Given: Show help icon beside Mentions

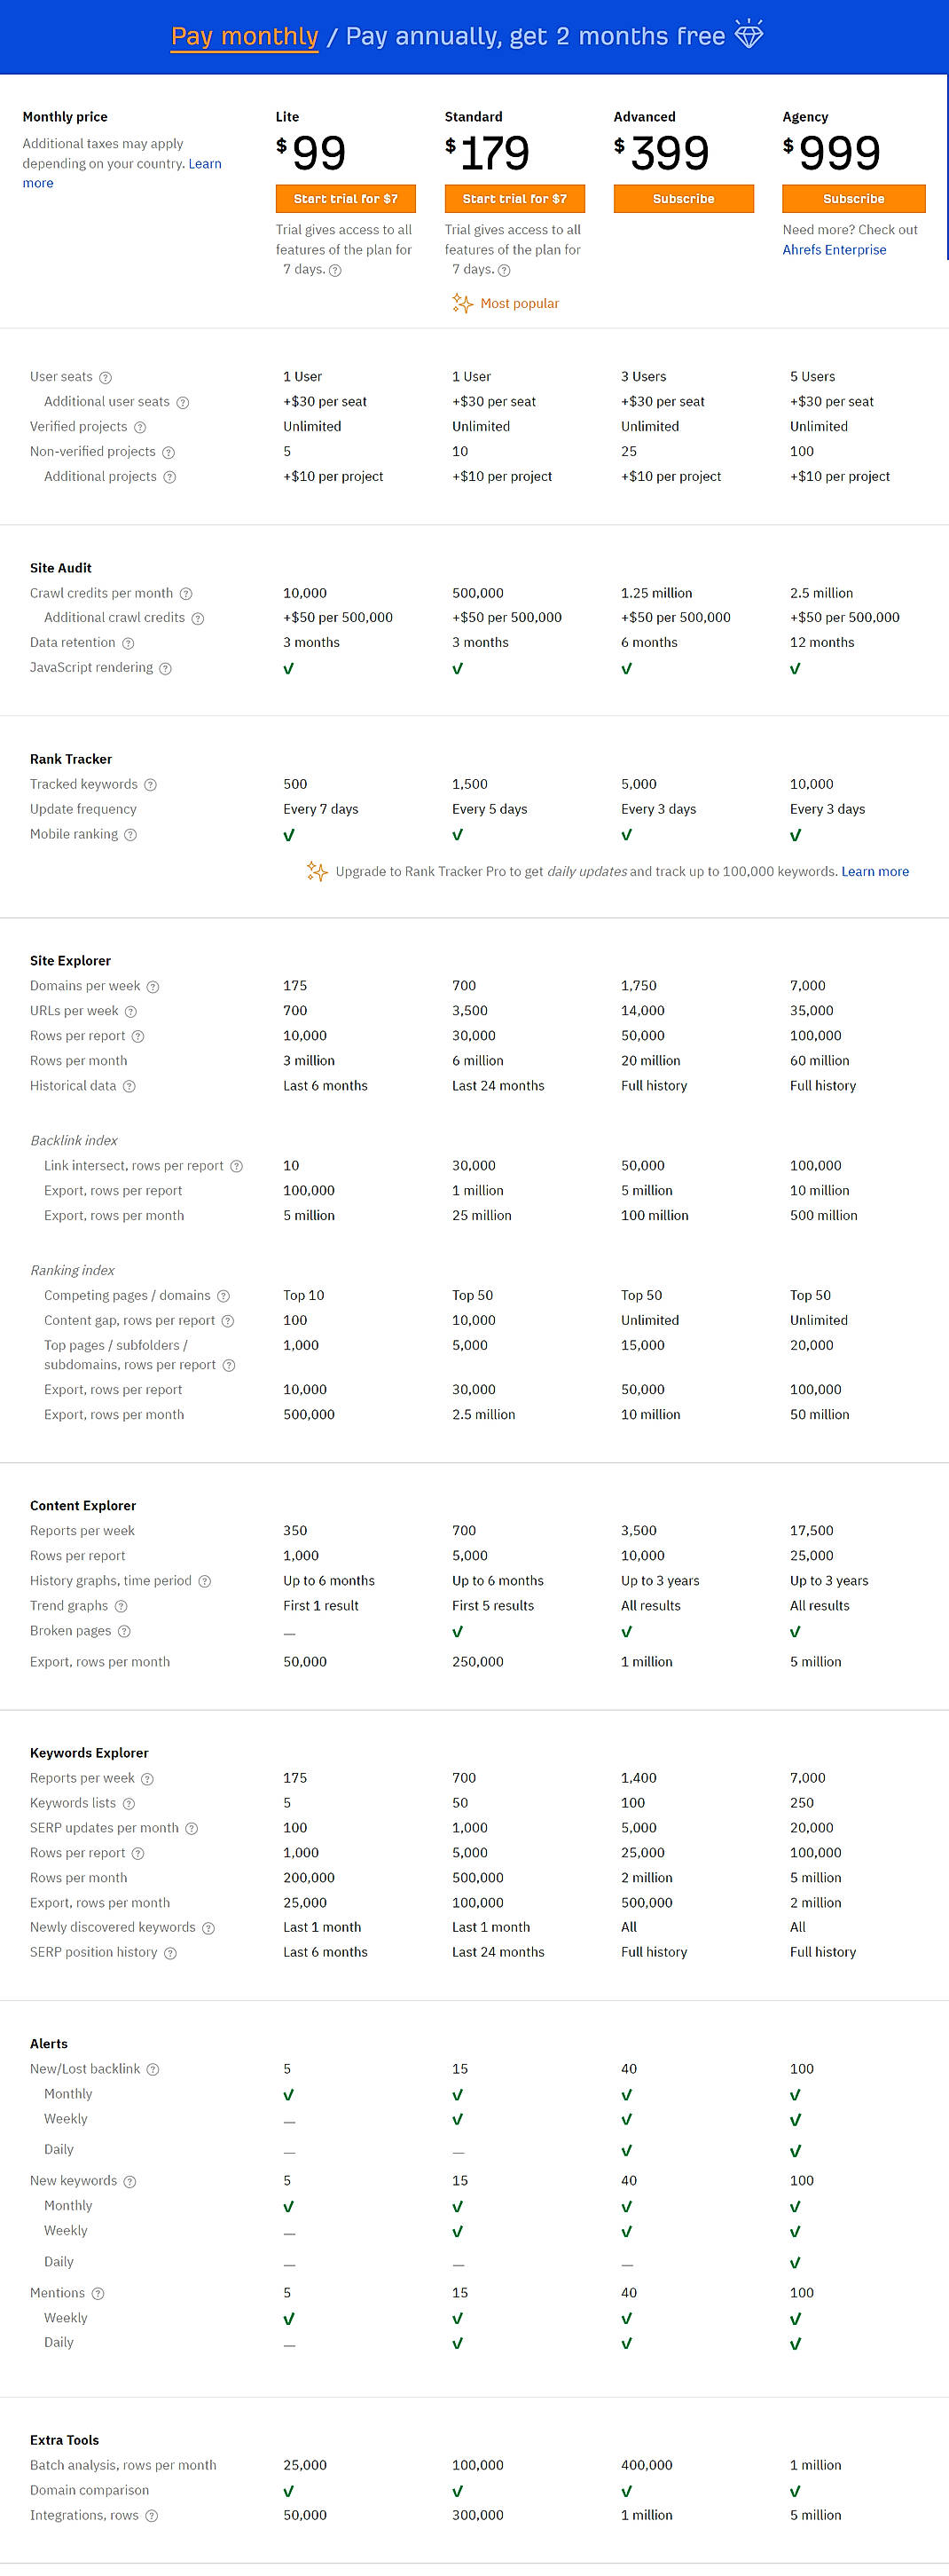Looking at the screenshot, I should pos(98,2294).
